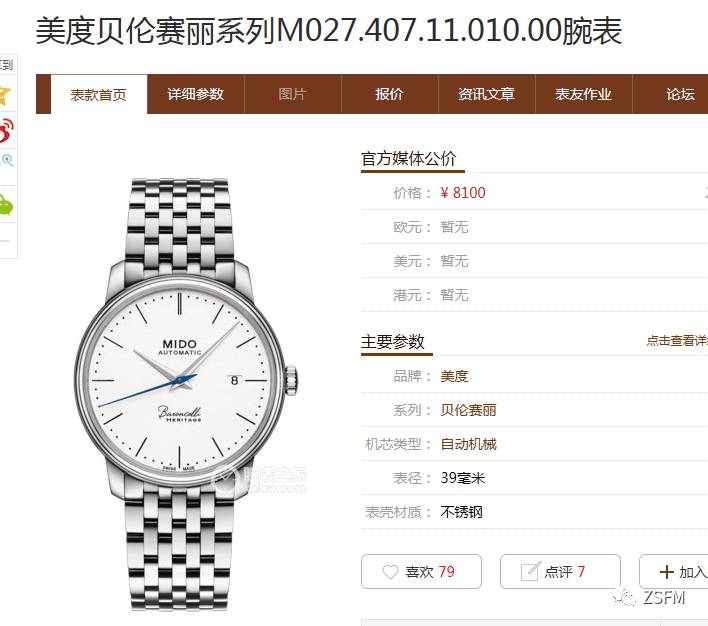Go to 资讯文章 tab

(487, 94)
